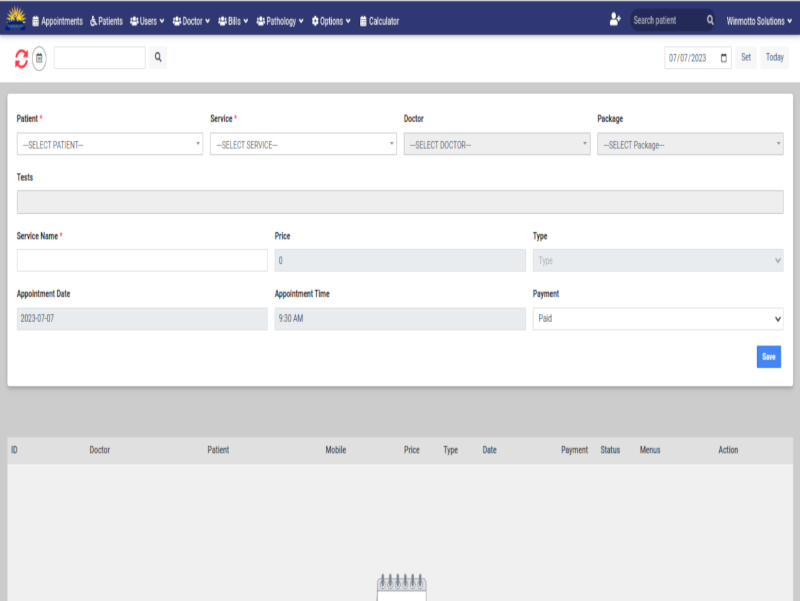Open the --SELECT PATIENT-- dropdown
This screenshot has height=601, width=800.
(x=108, y=144)
